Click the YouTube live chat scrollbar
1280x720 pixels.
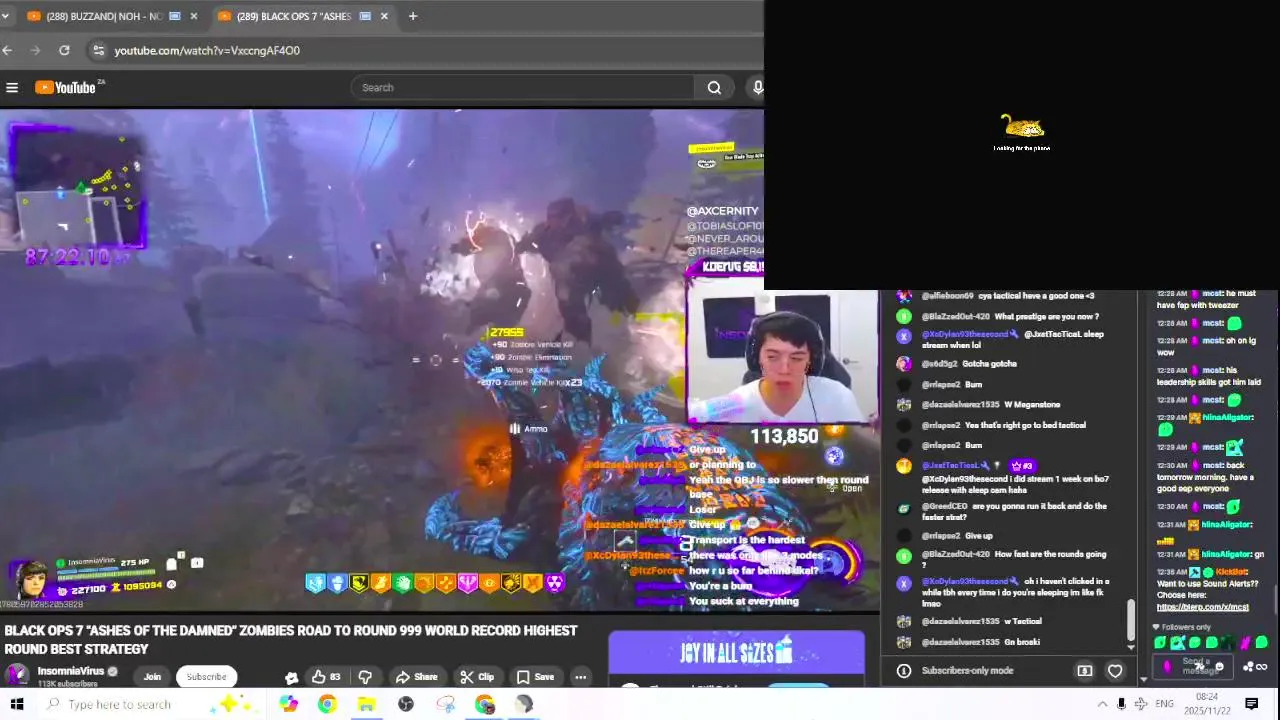(x=1131, y=620)
